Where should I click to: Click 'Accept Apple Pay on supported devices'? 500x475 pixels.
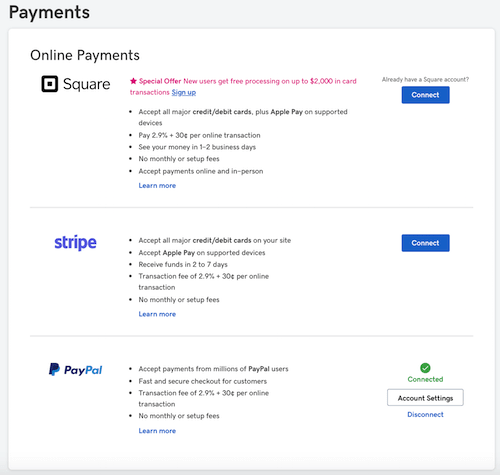pos(202,253)
